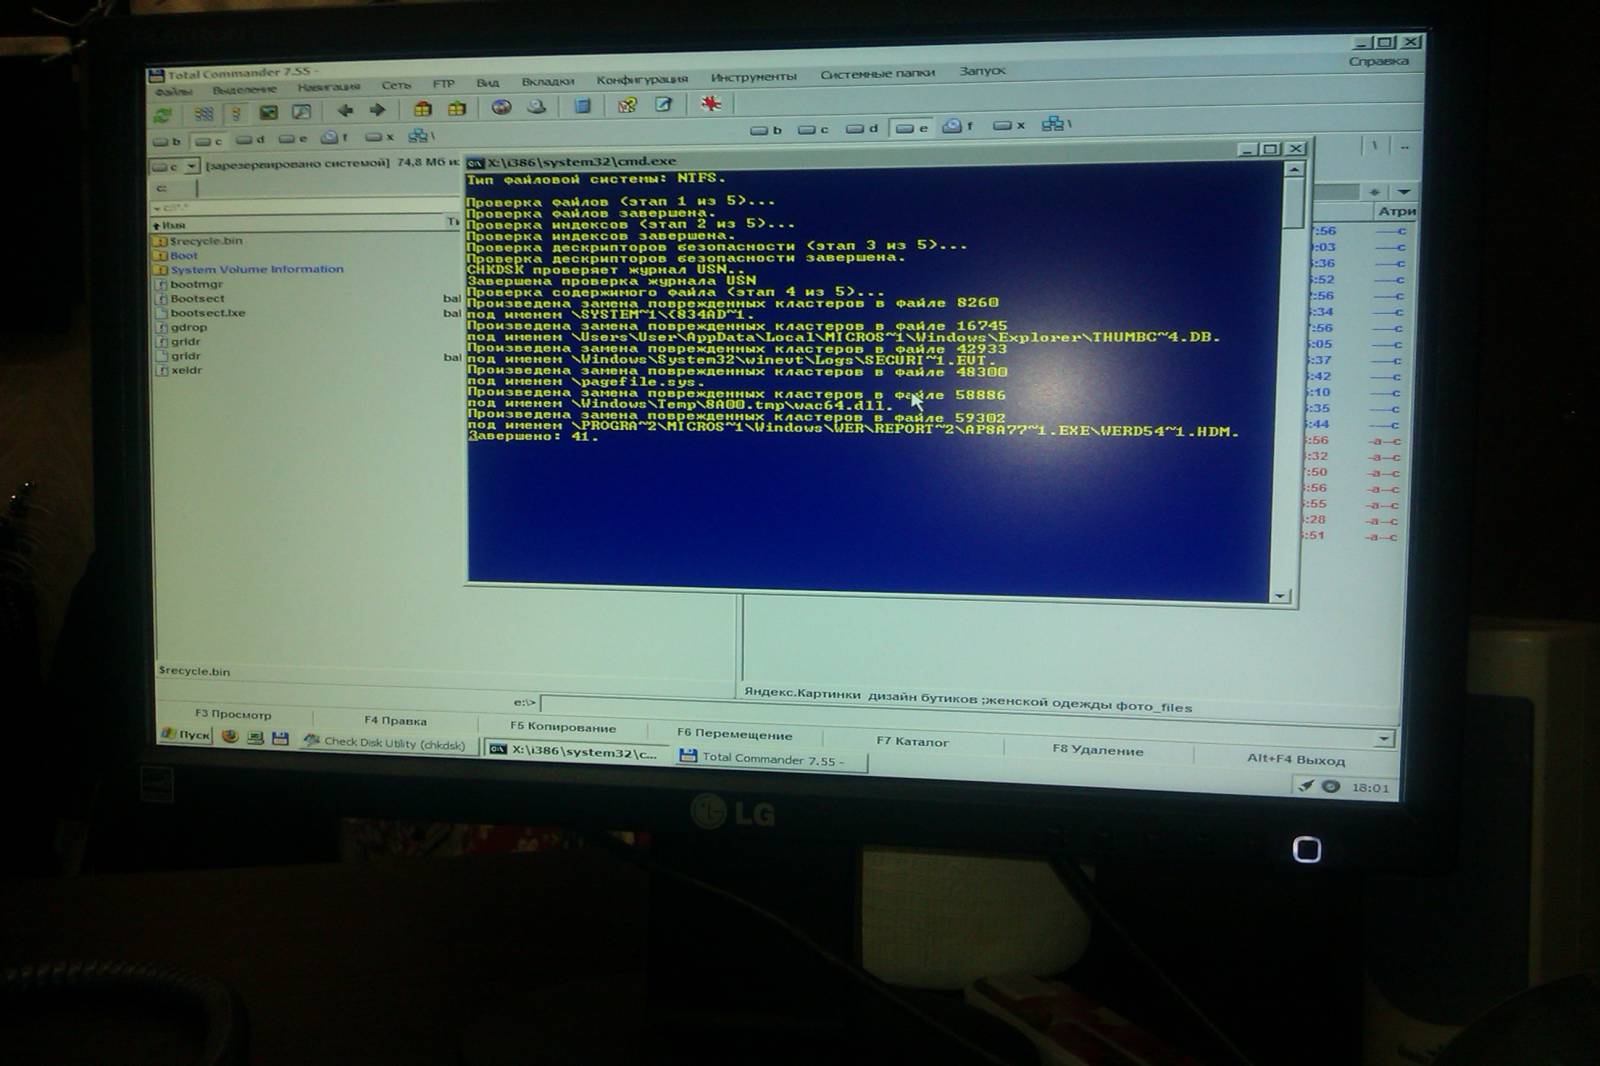Image resolution: width=1600 pixels, height=1066 pixels.
Task: Open the Навигация menu
Action: (x=328, y=87)
